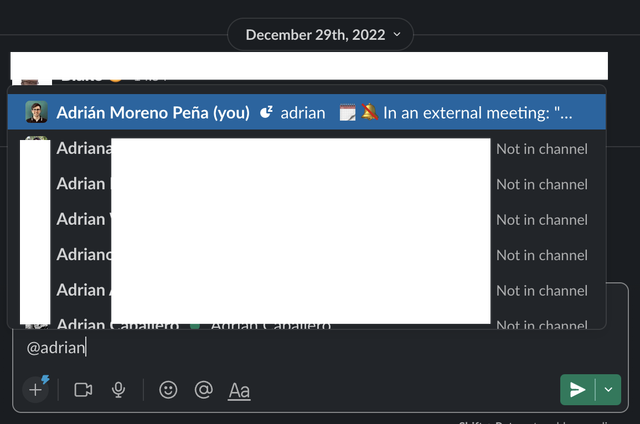
Task: Record an audio clip with microphone
Action: click(x=119, y=390)
